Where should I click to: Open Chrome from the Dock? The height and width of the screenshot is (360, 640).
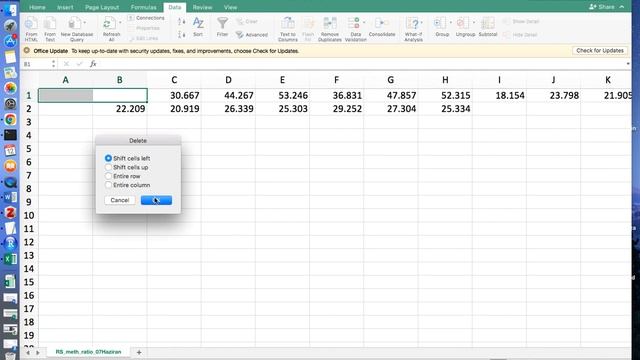pos(10,119)
